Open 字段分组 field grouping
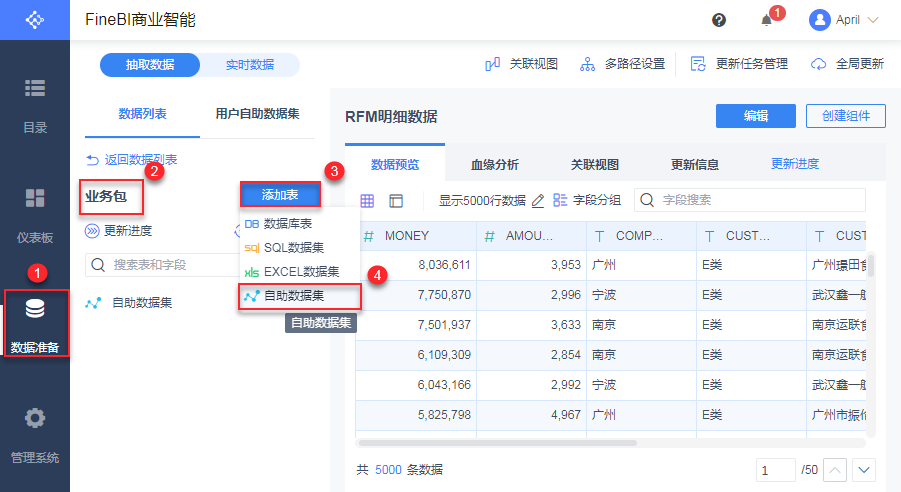Image resolution: width=901 pixels, height=492 pixels. click(587, 200)
